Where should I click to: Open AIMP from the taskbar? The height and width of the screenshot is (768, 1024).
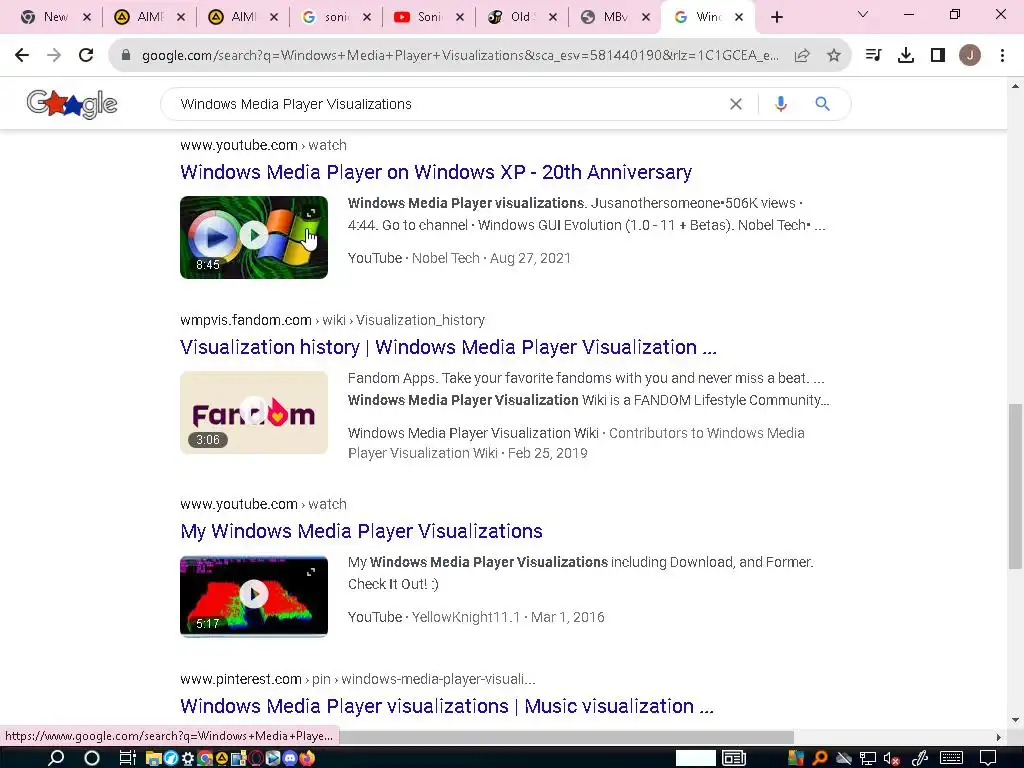coord(222,758)
